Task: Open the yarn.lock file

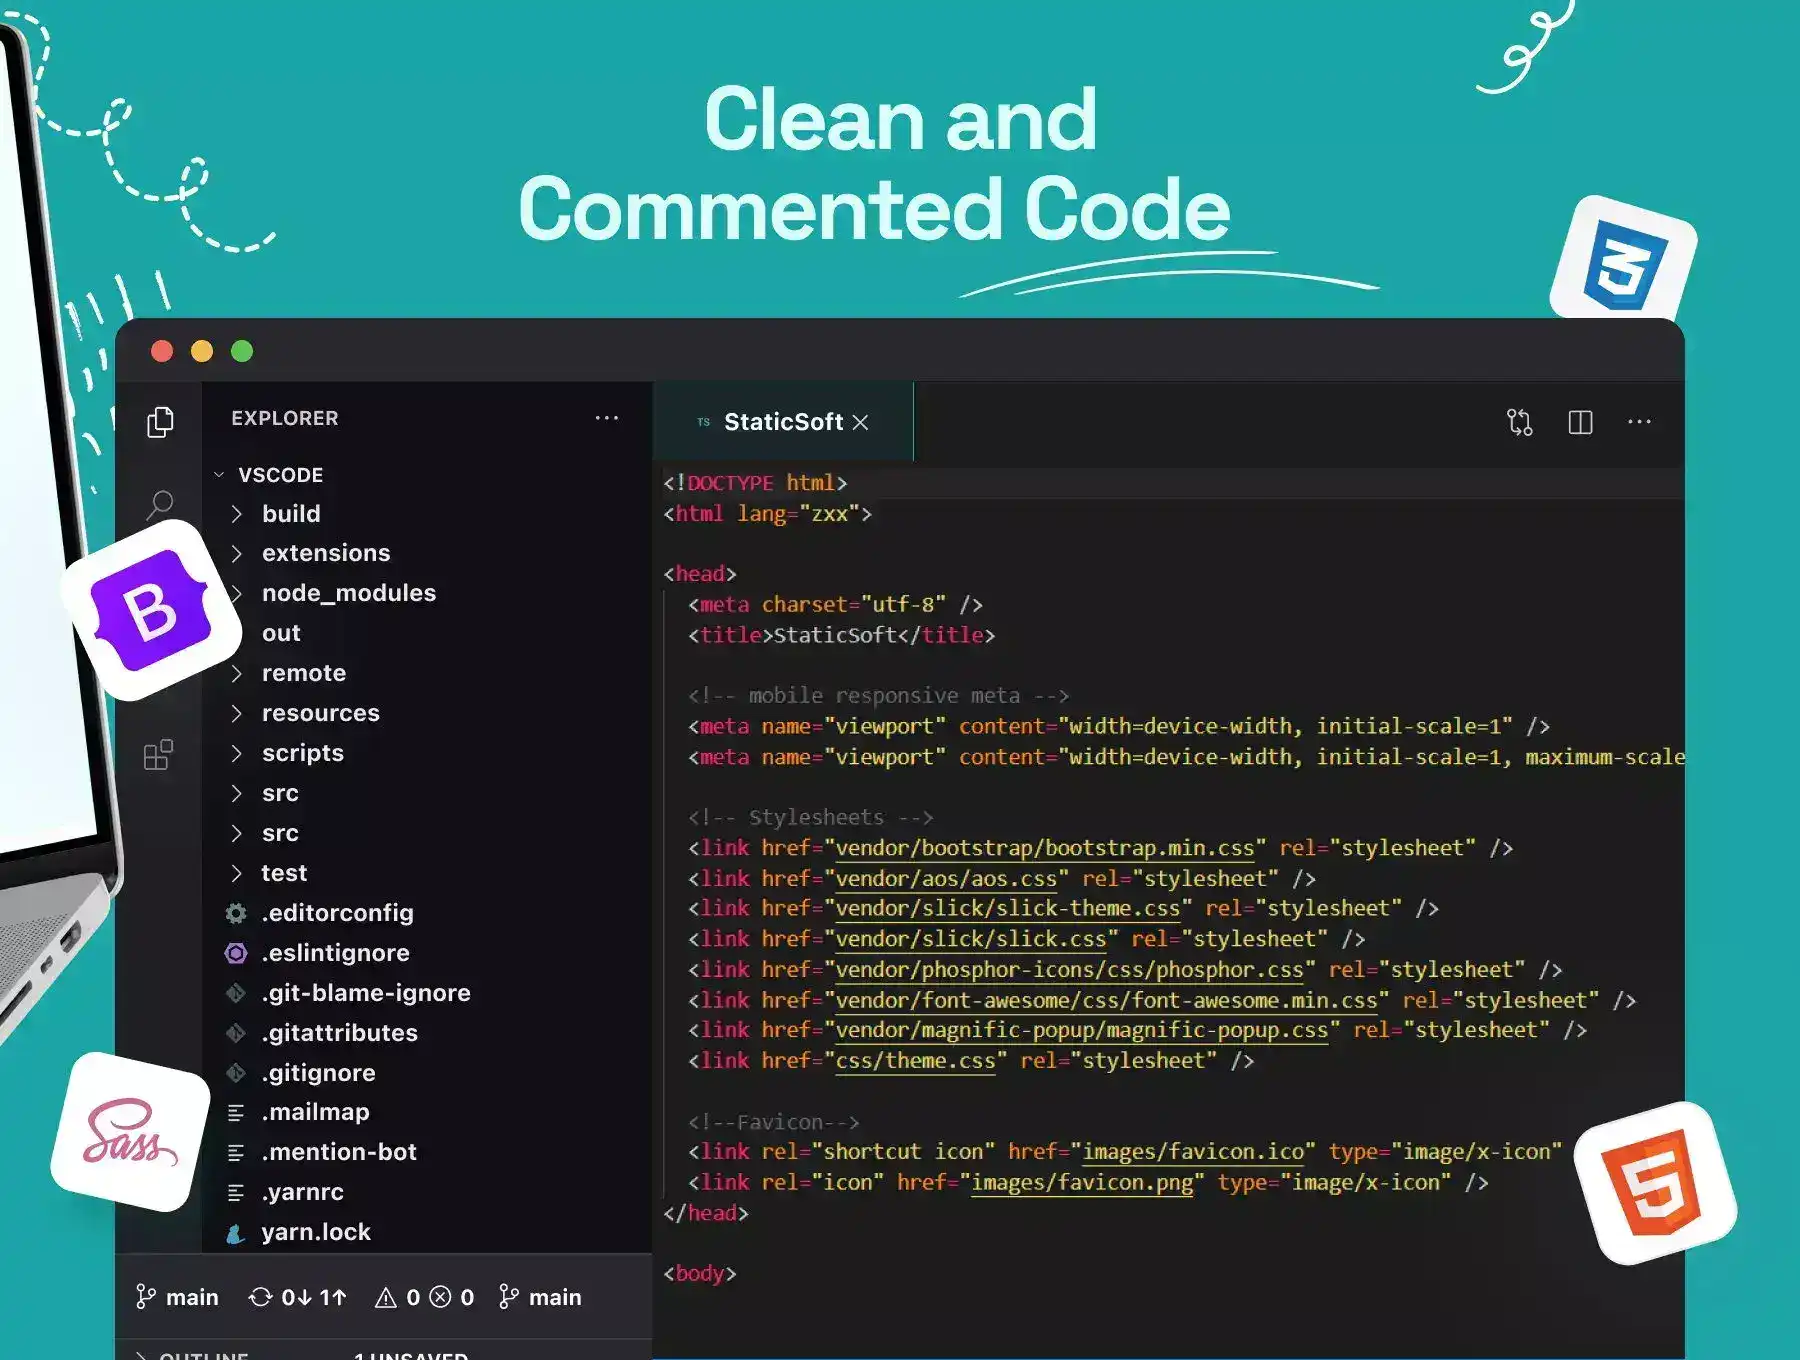Action: pyautogui.click(x=315, y=1232)
